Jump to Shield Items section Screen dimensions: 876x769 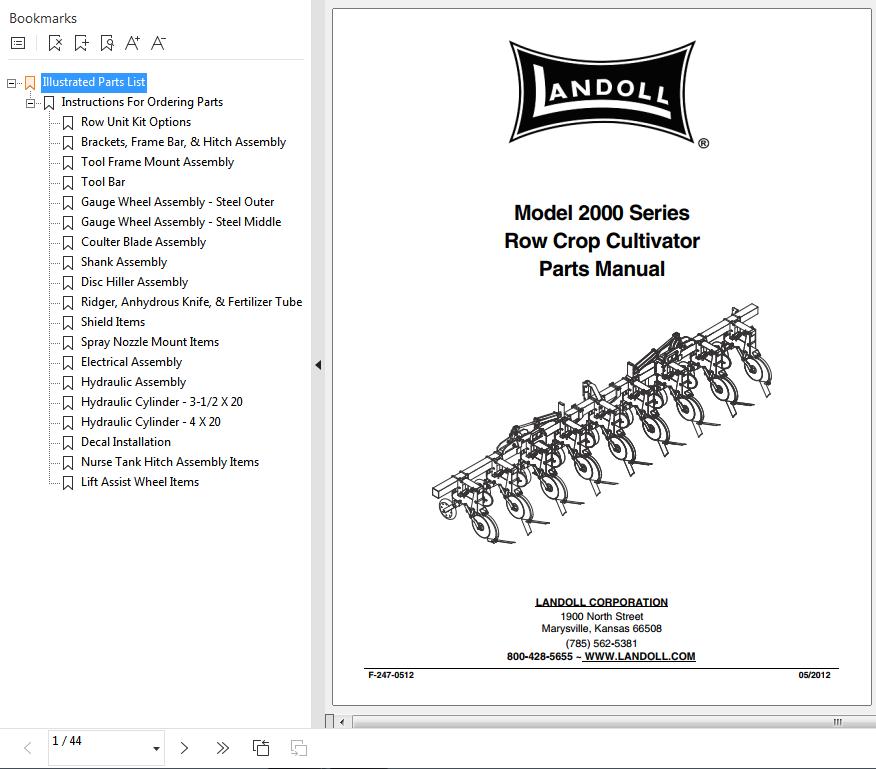pyautogui.click(x=113, y=322)
